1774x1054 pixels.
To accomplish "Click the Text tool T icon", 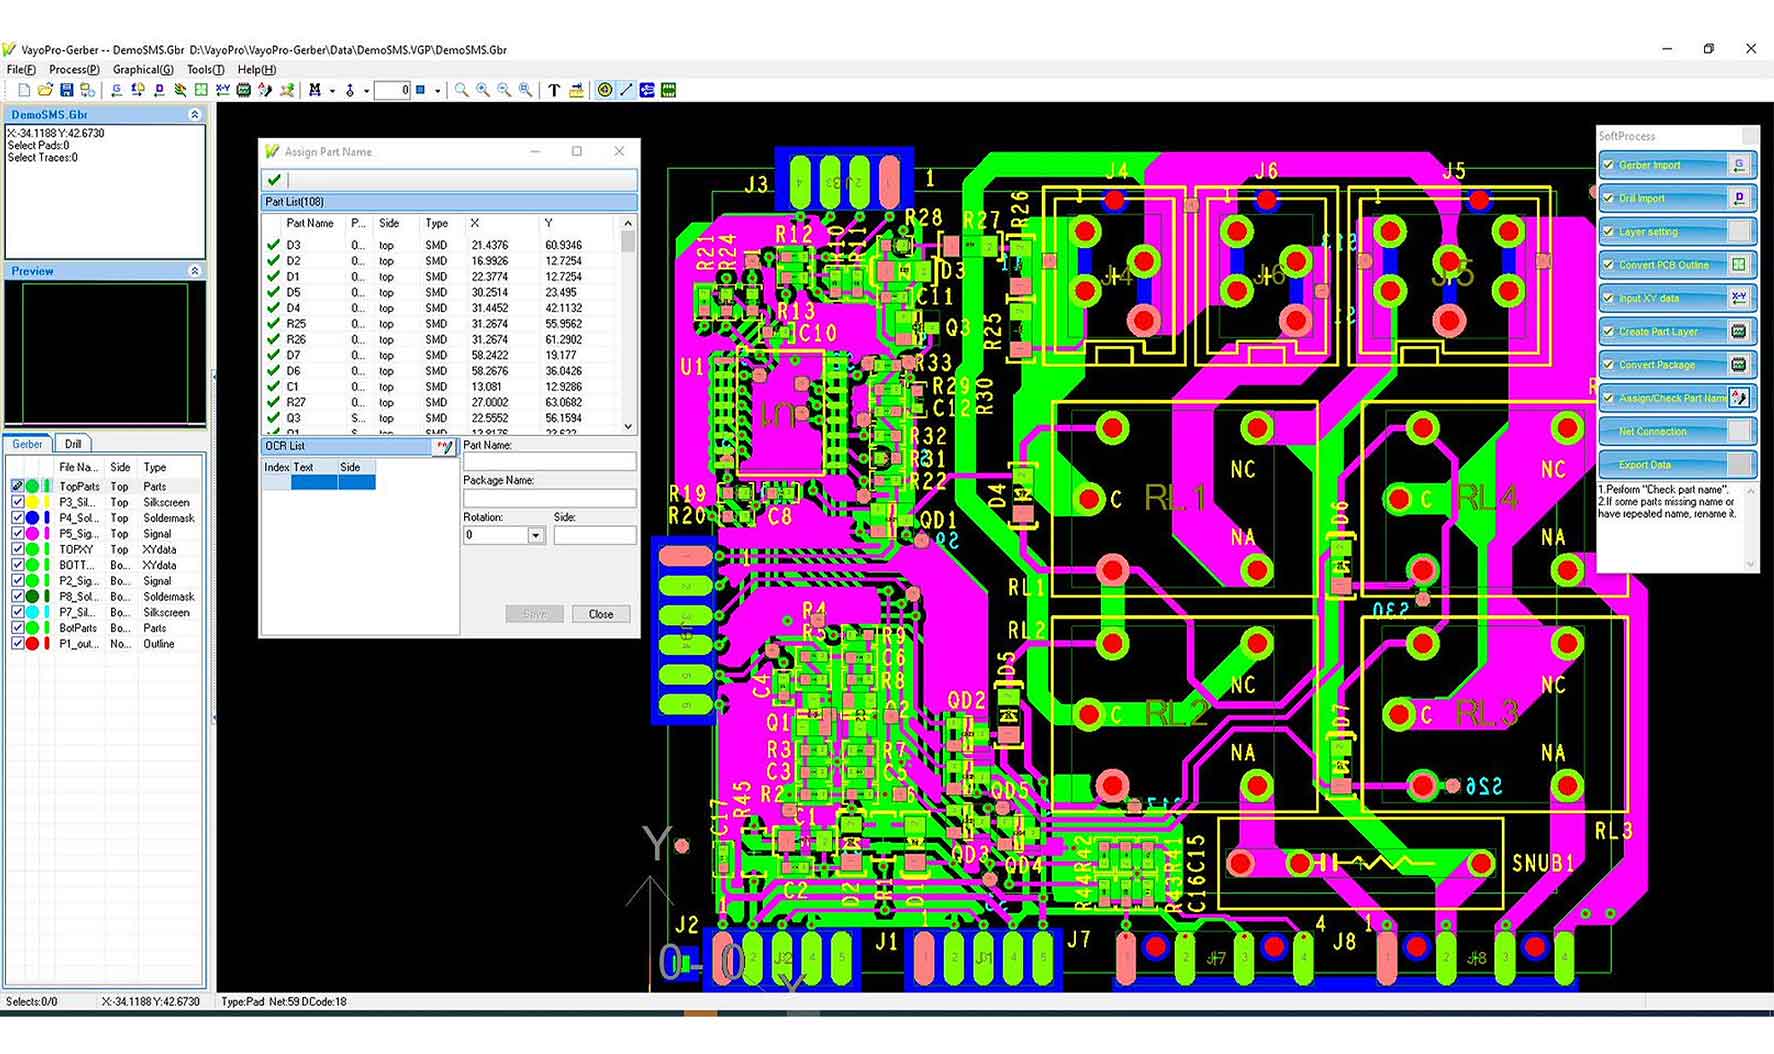I will point(554,90).
